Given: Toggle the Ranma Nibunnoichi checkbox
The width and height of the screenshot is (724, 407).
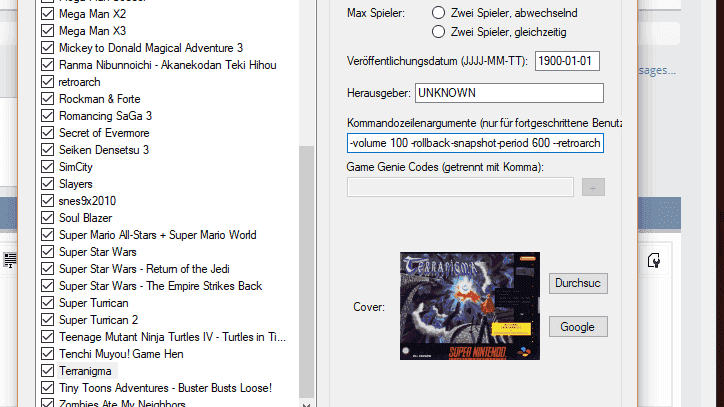Looking at the screenshot, I should coord(48,65).
